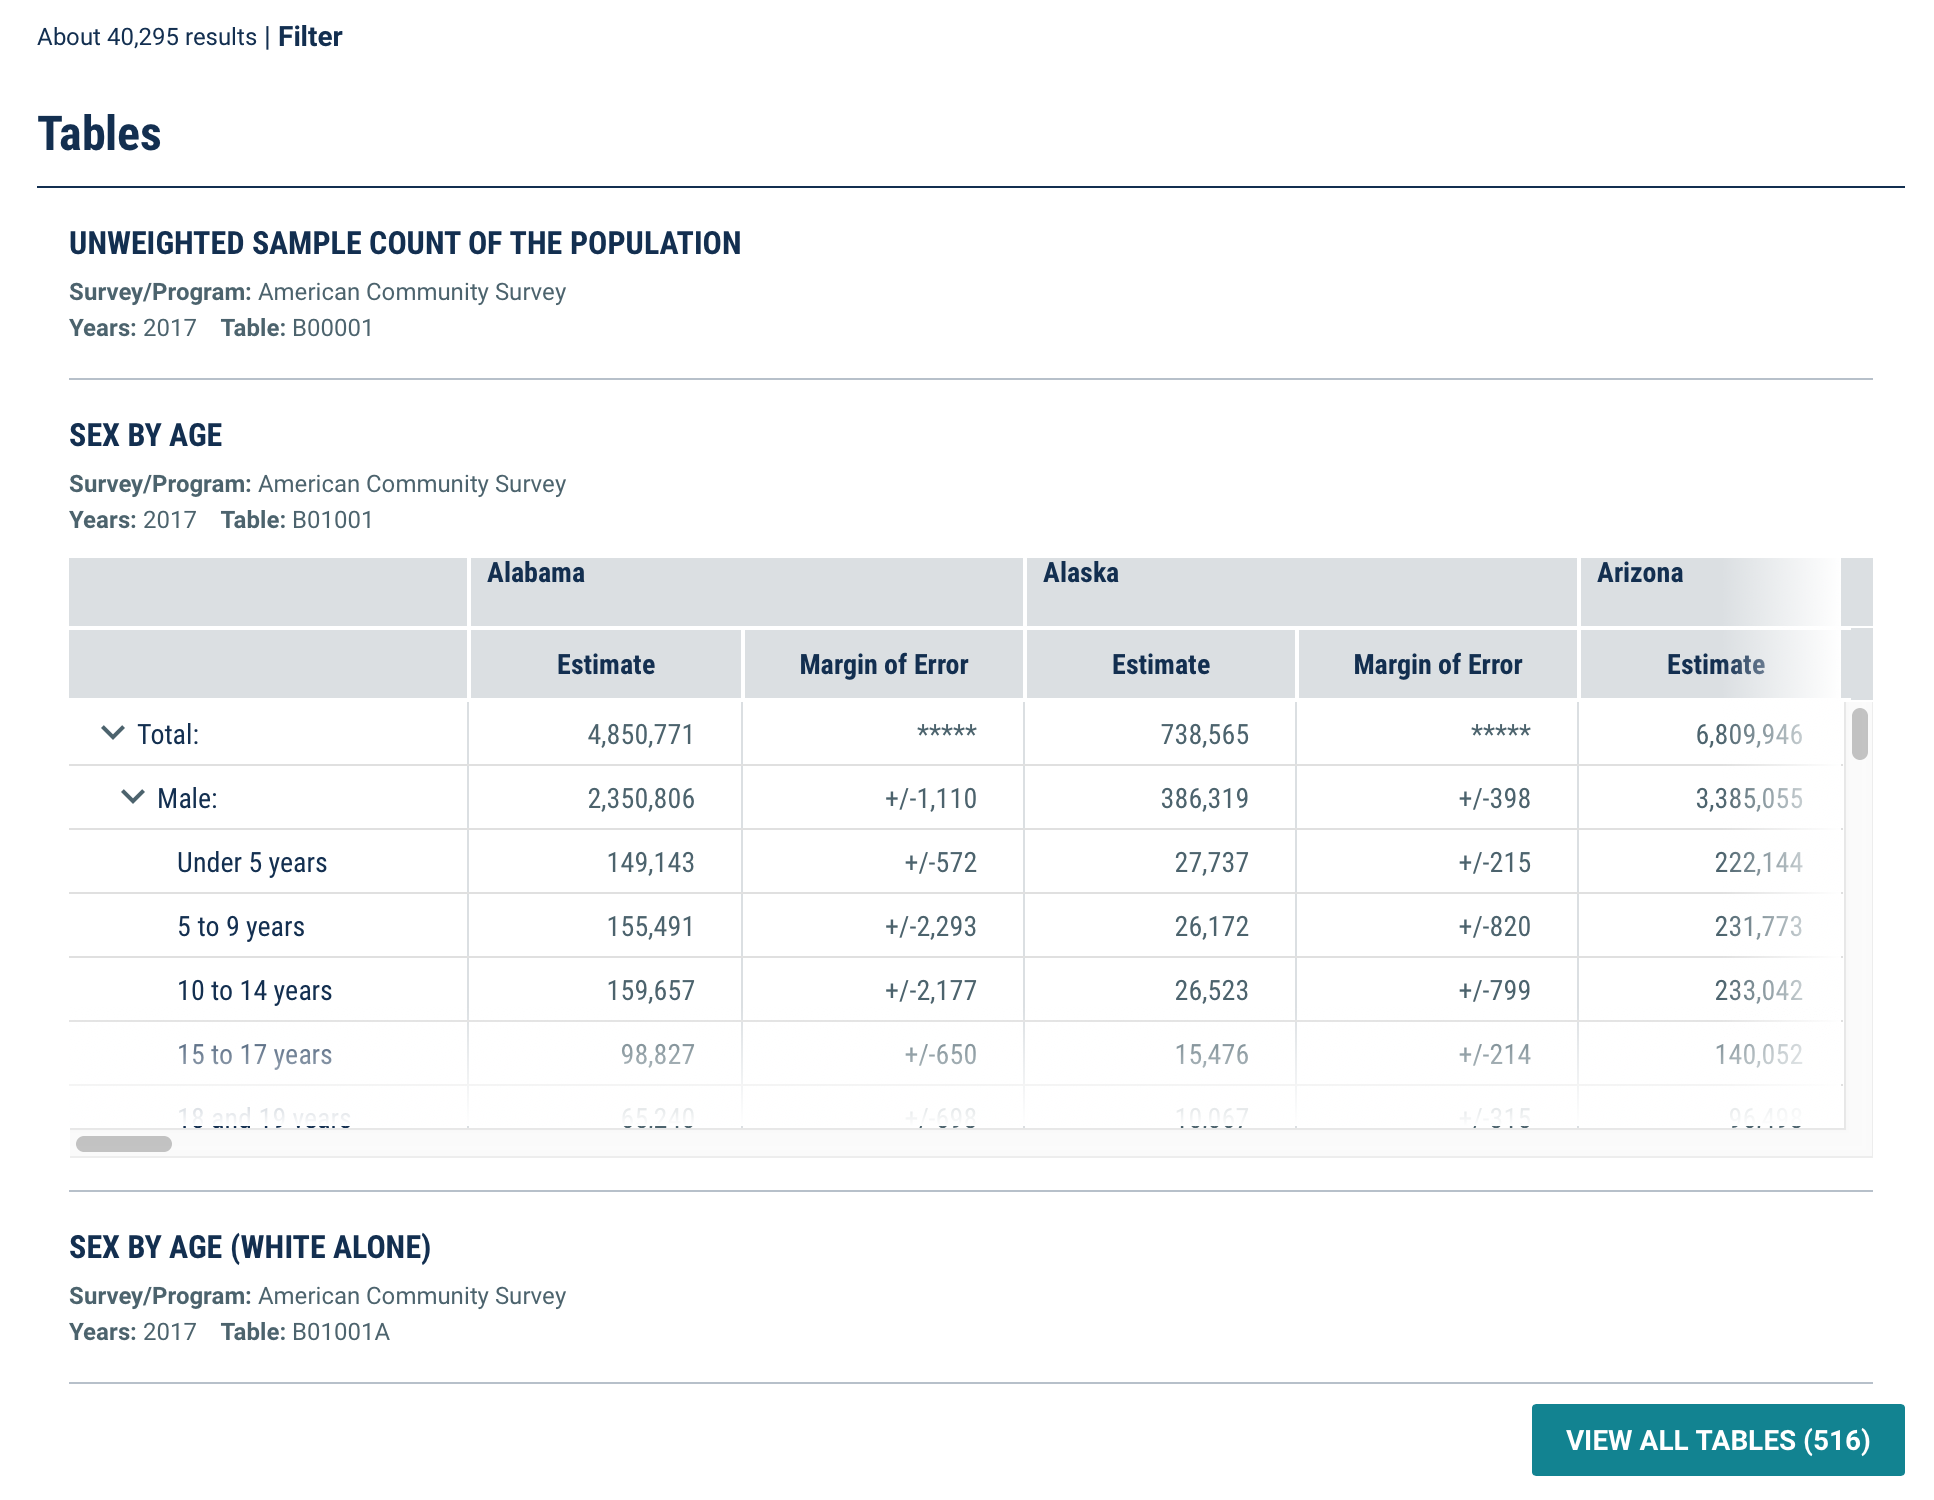
Task: Open Sex by Age (White Alone) table
Action: tap(250, 1247)
